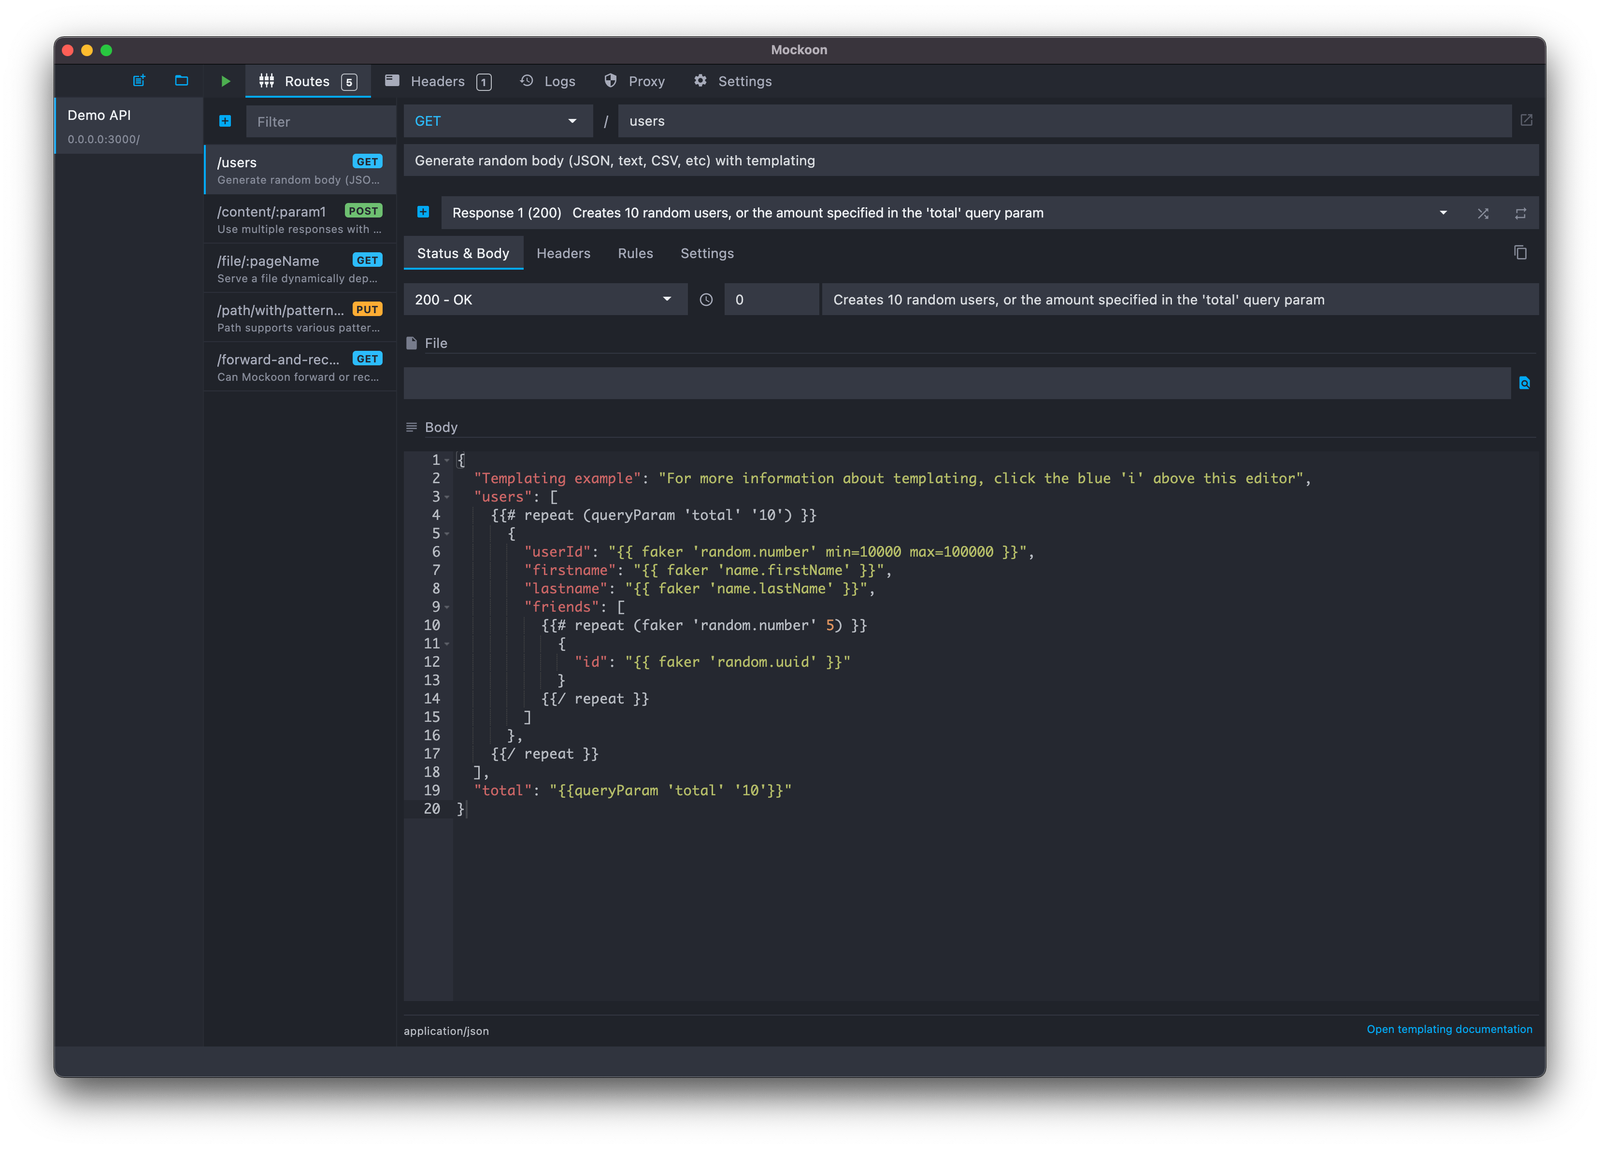Click the POST badge on /content/:param1
This screenshot has height=1149, width=1600.
point(364,211)
